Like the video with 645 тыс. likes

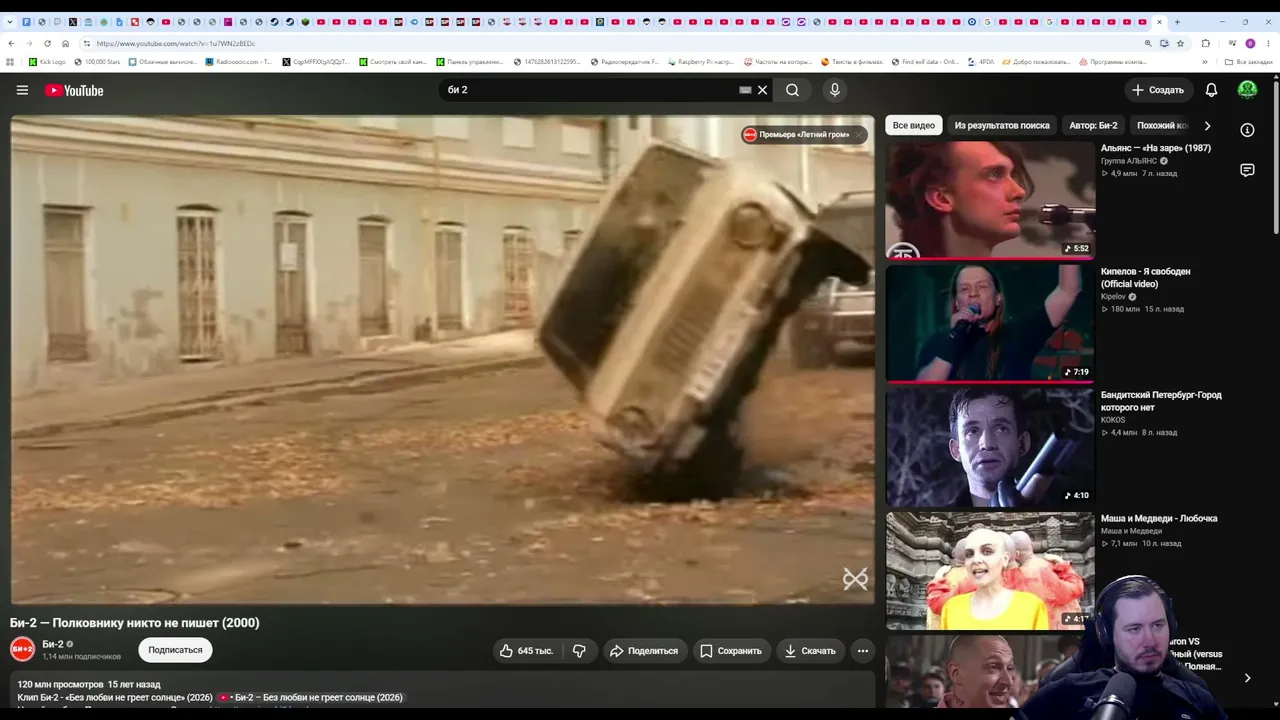[x=527, y=651]
